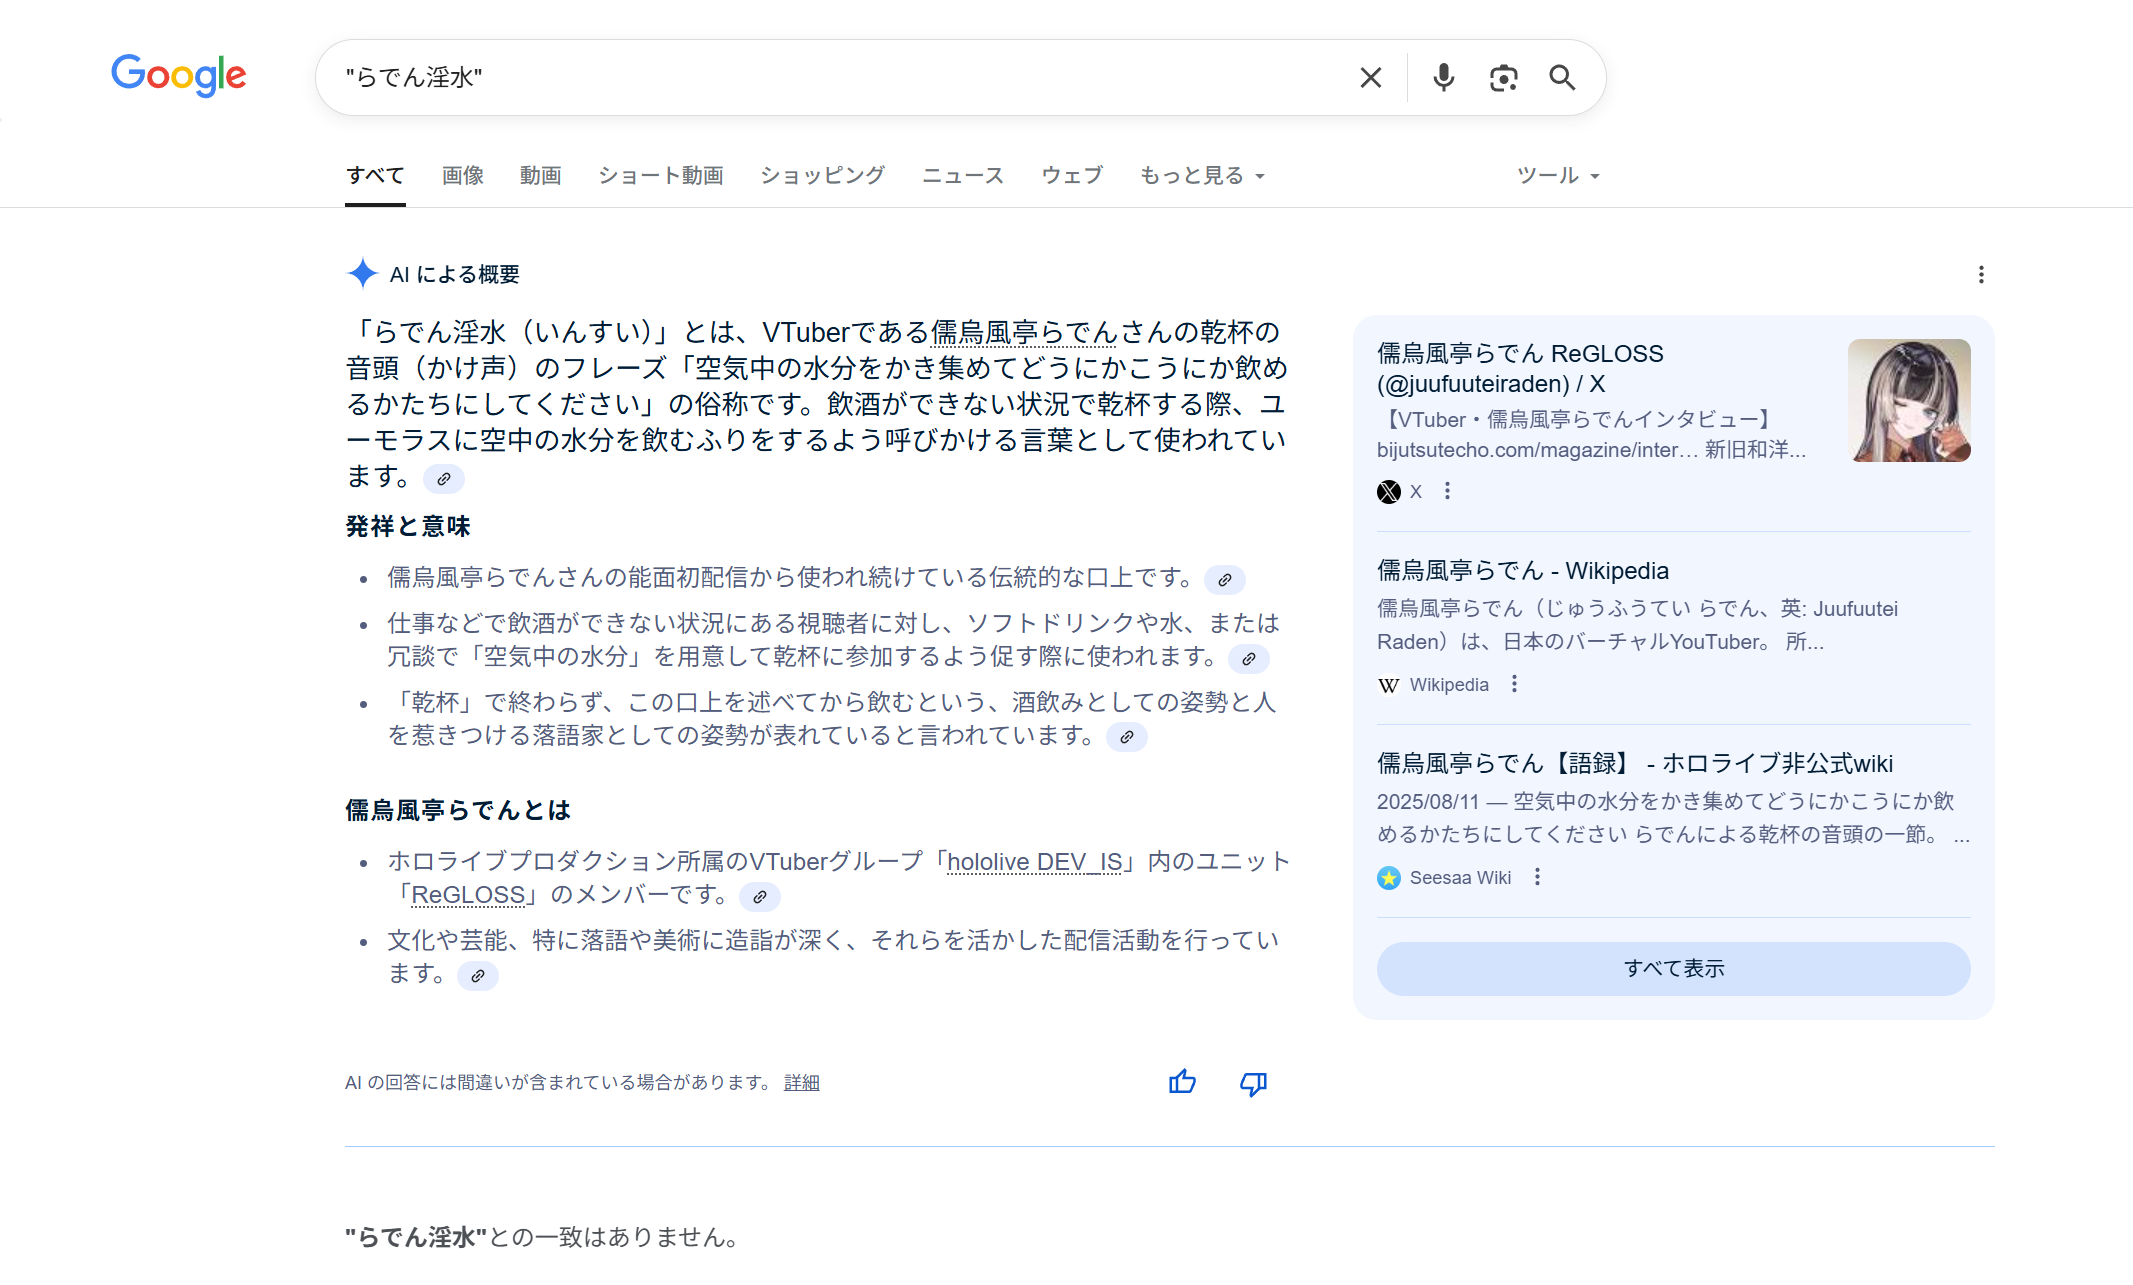The height and width of the screenshot is (1285, 2133).
Task: Give thumbs down to the AI answer
Action: 1253,1083
